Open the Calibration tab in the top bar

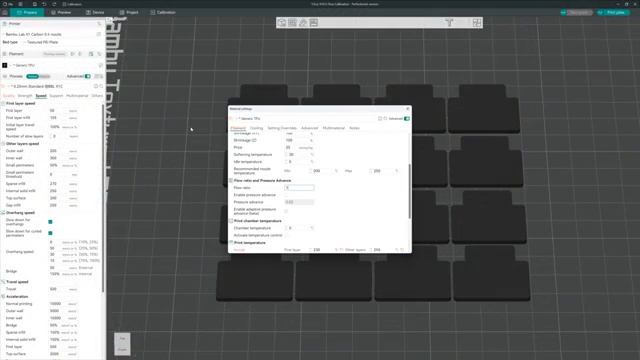(163, 13)
